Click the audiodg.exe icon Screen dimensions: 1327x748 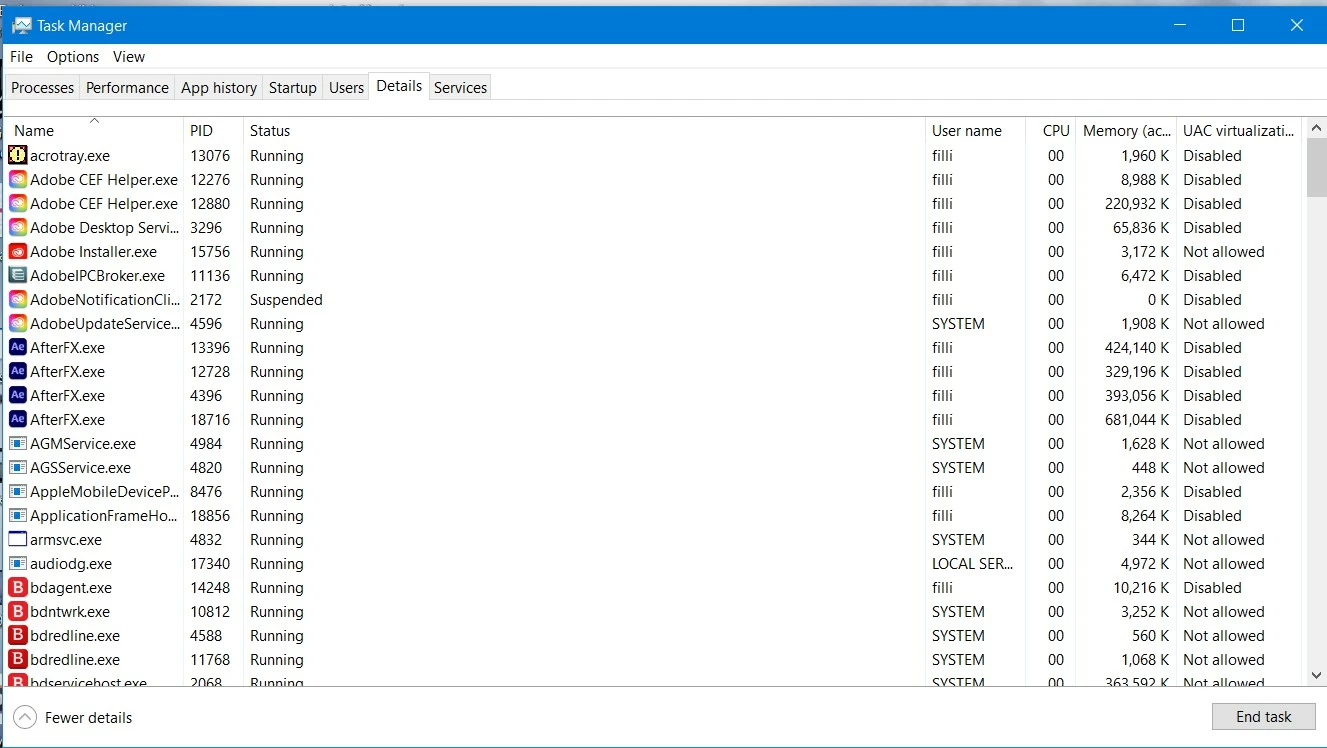(17, 563)
